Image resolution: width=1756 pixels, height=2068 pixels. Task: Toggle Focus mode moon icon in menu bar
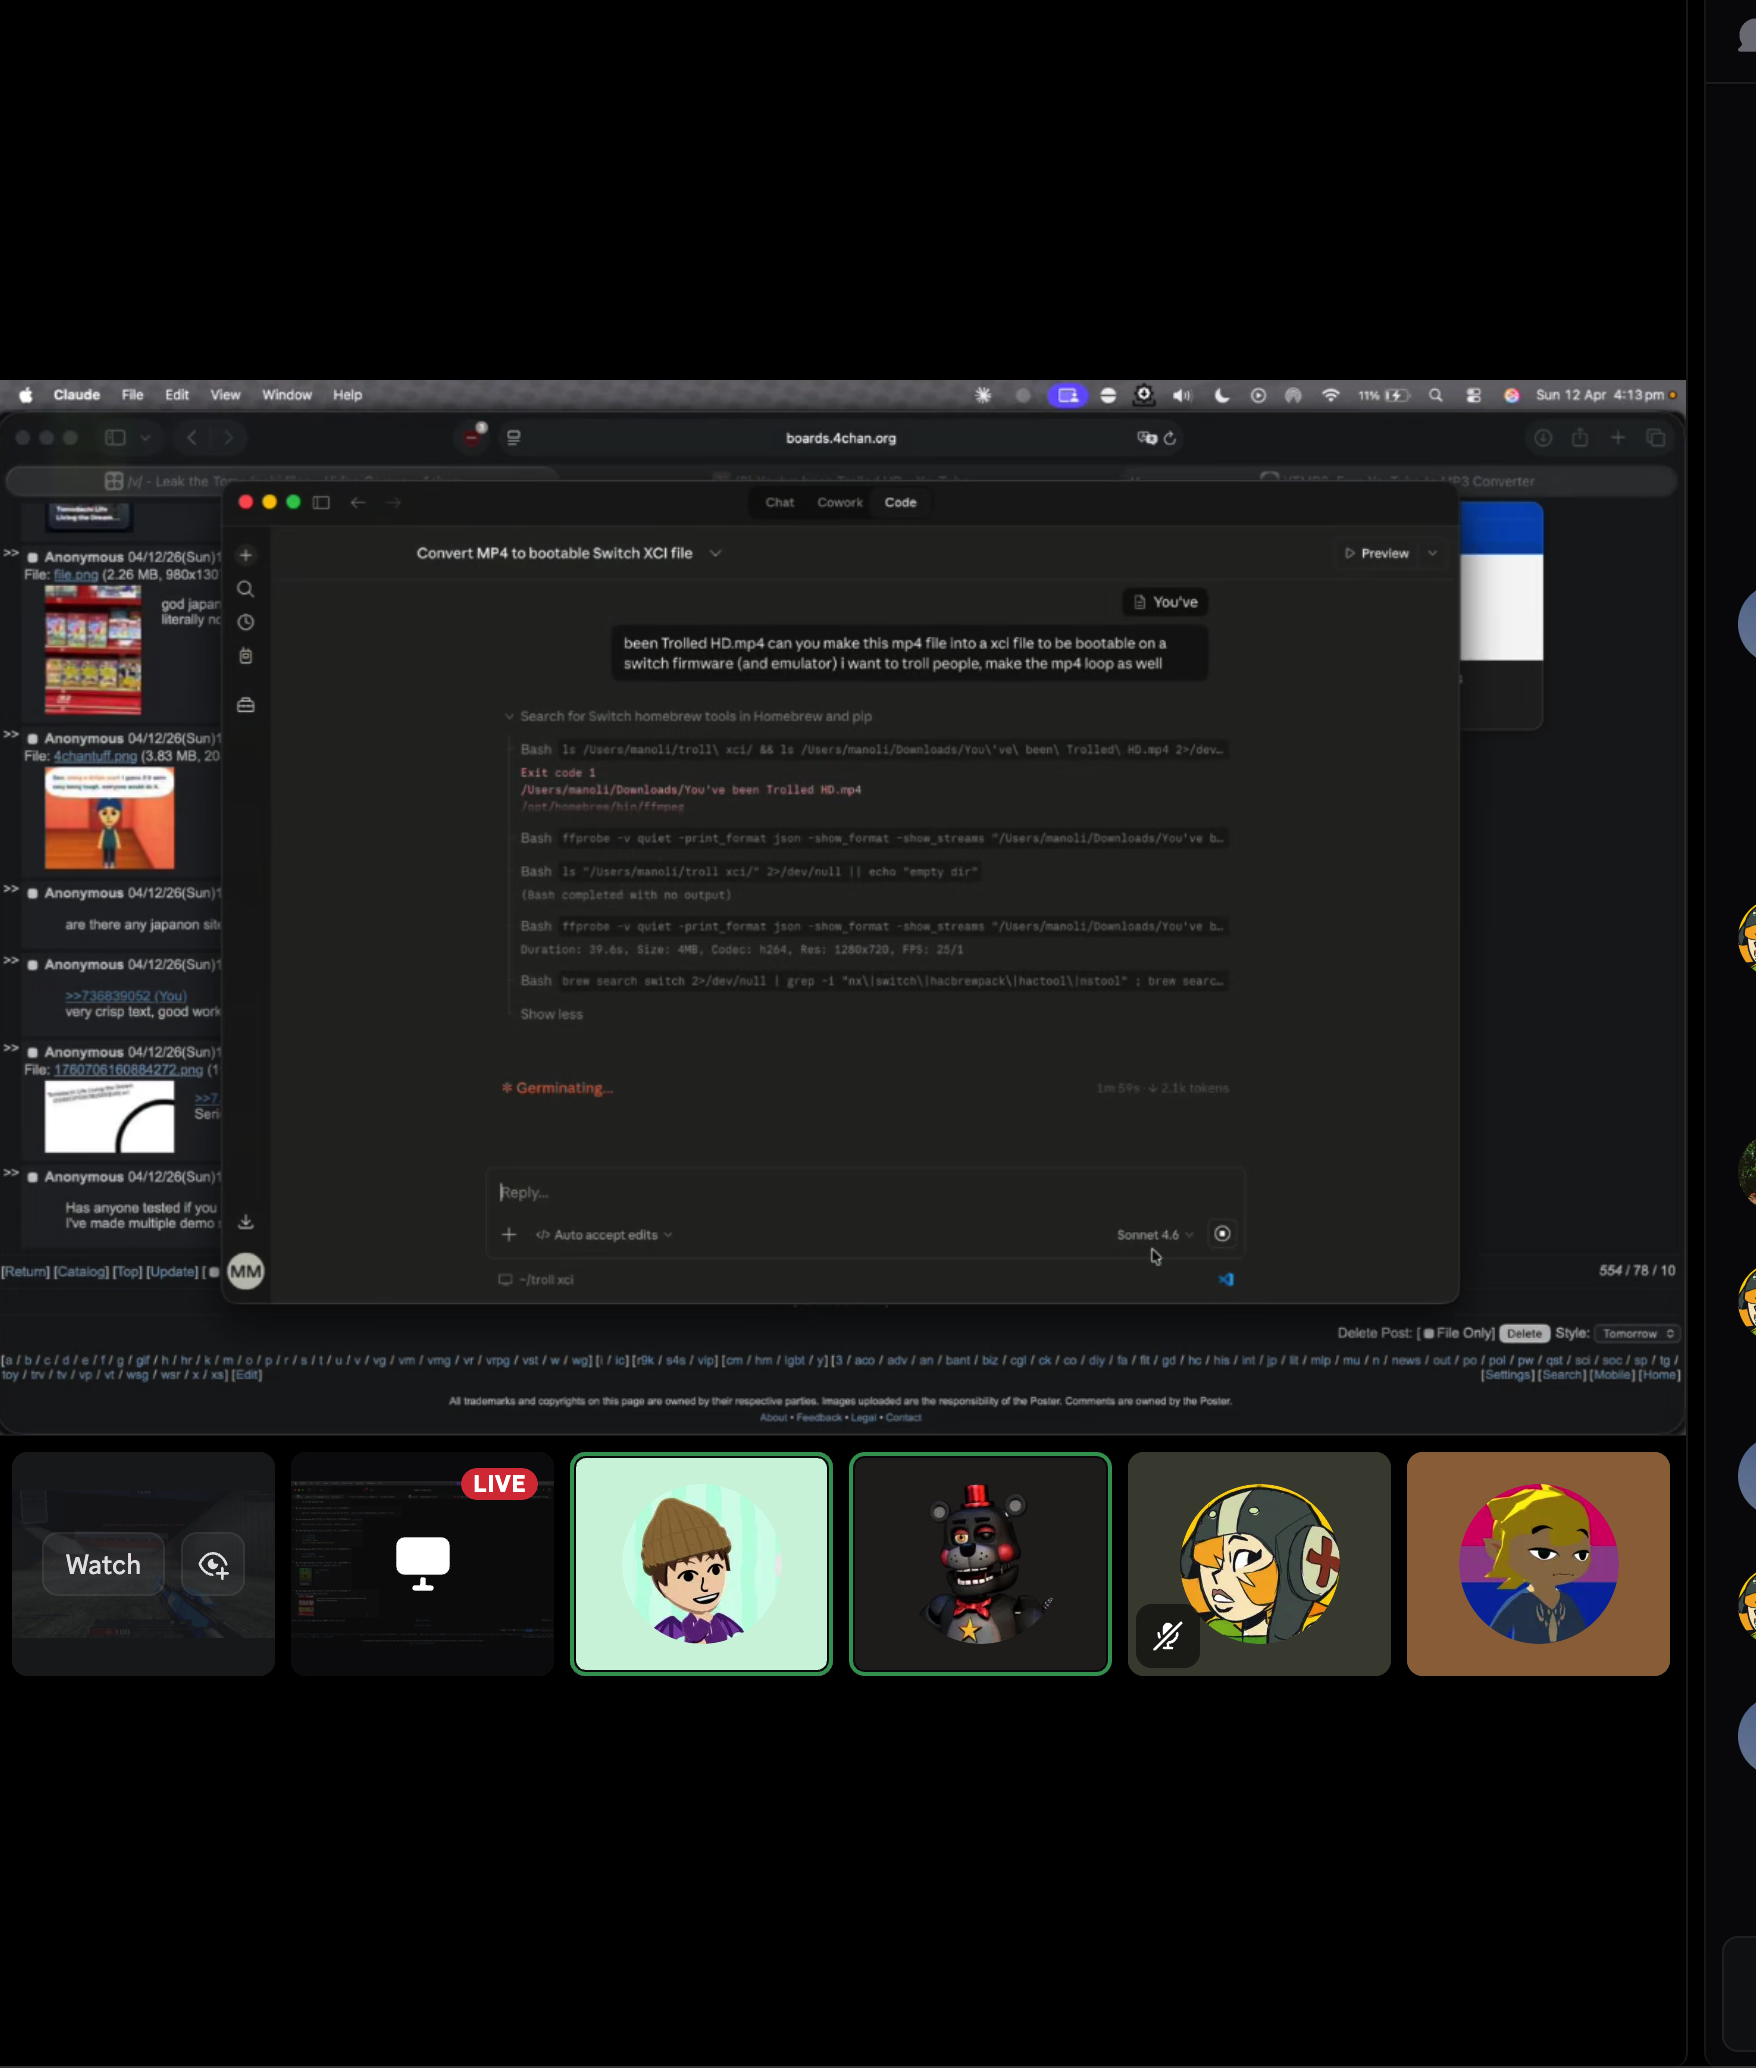(x=1221, y=395)
